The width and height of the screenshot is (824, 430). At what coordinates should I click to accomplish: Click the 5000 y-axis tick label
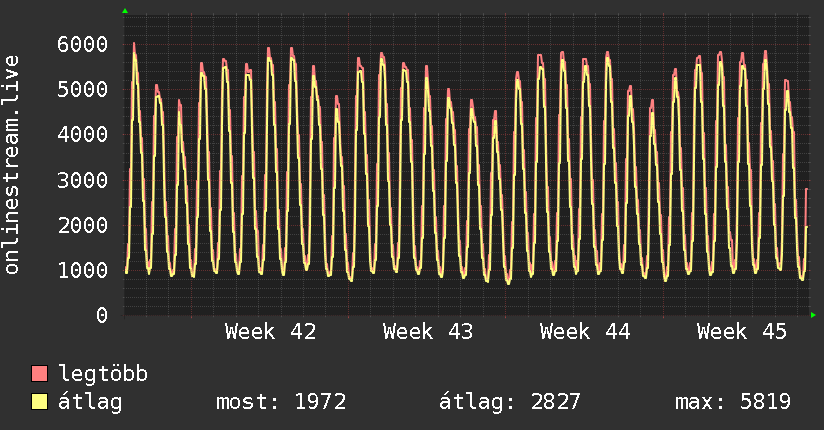point(83,89)
